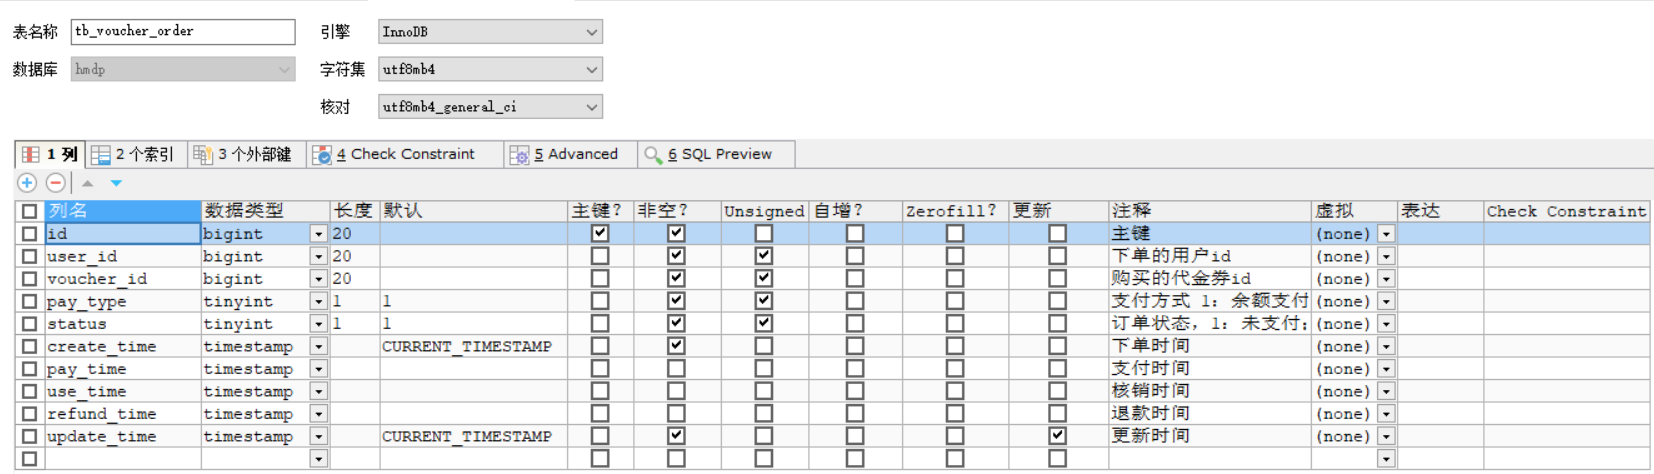Open data type dropdown in empty new row
The height and width of the screenshot is (474, 1654).
pyautogui.click(x=319, y=459)
